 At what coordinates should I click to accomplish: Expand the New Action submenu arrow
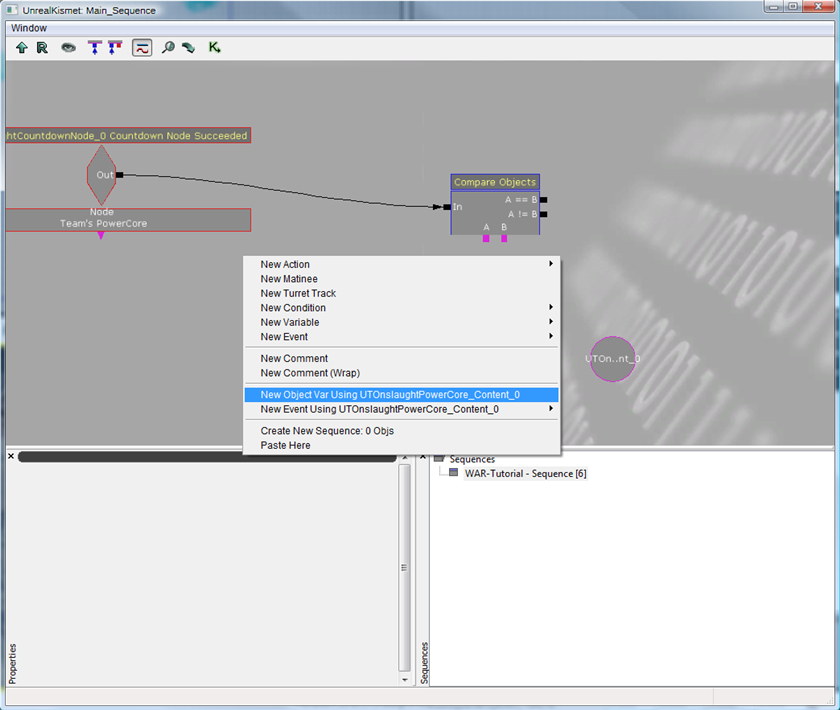coord(551,264)
